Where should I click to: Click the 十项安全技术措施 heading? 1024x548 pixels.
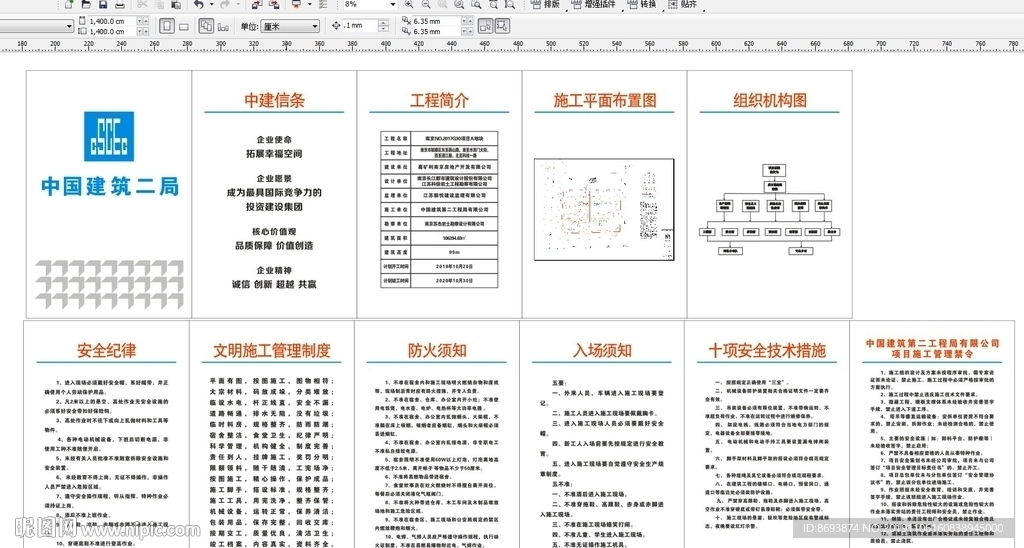[767, 350]
